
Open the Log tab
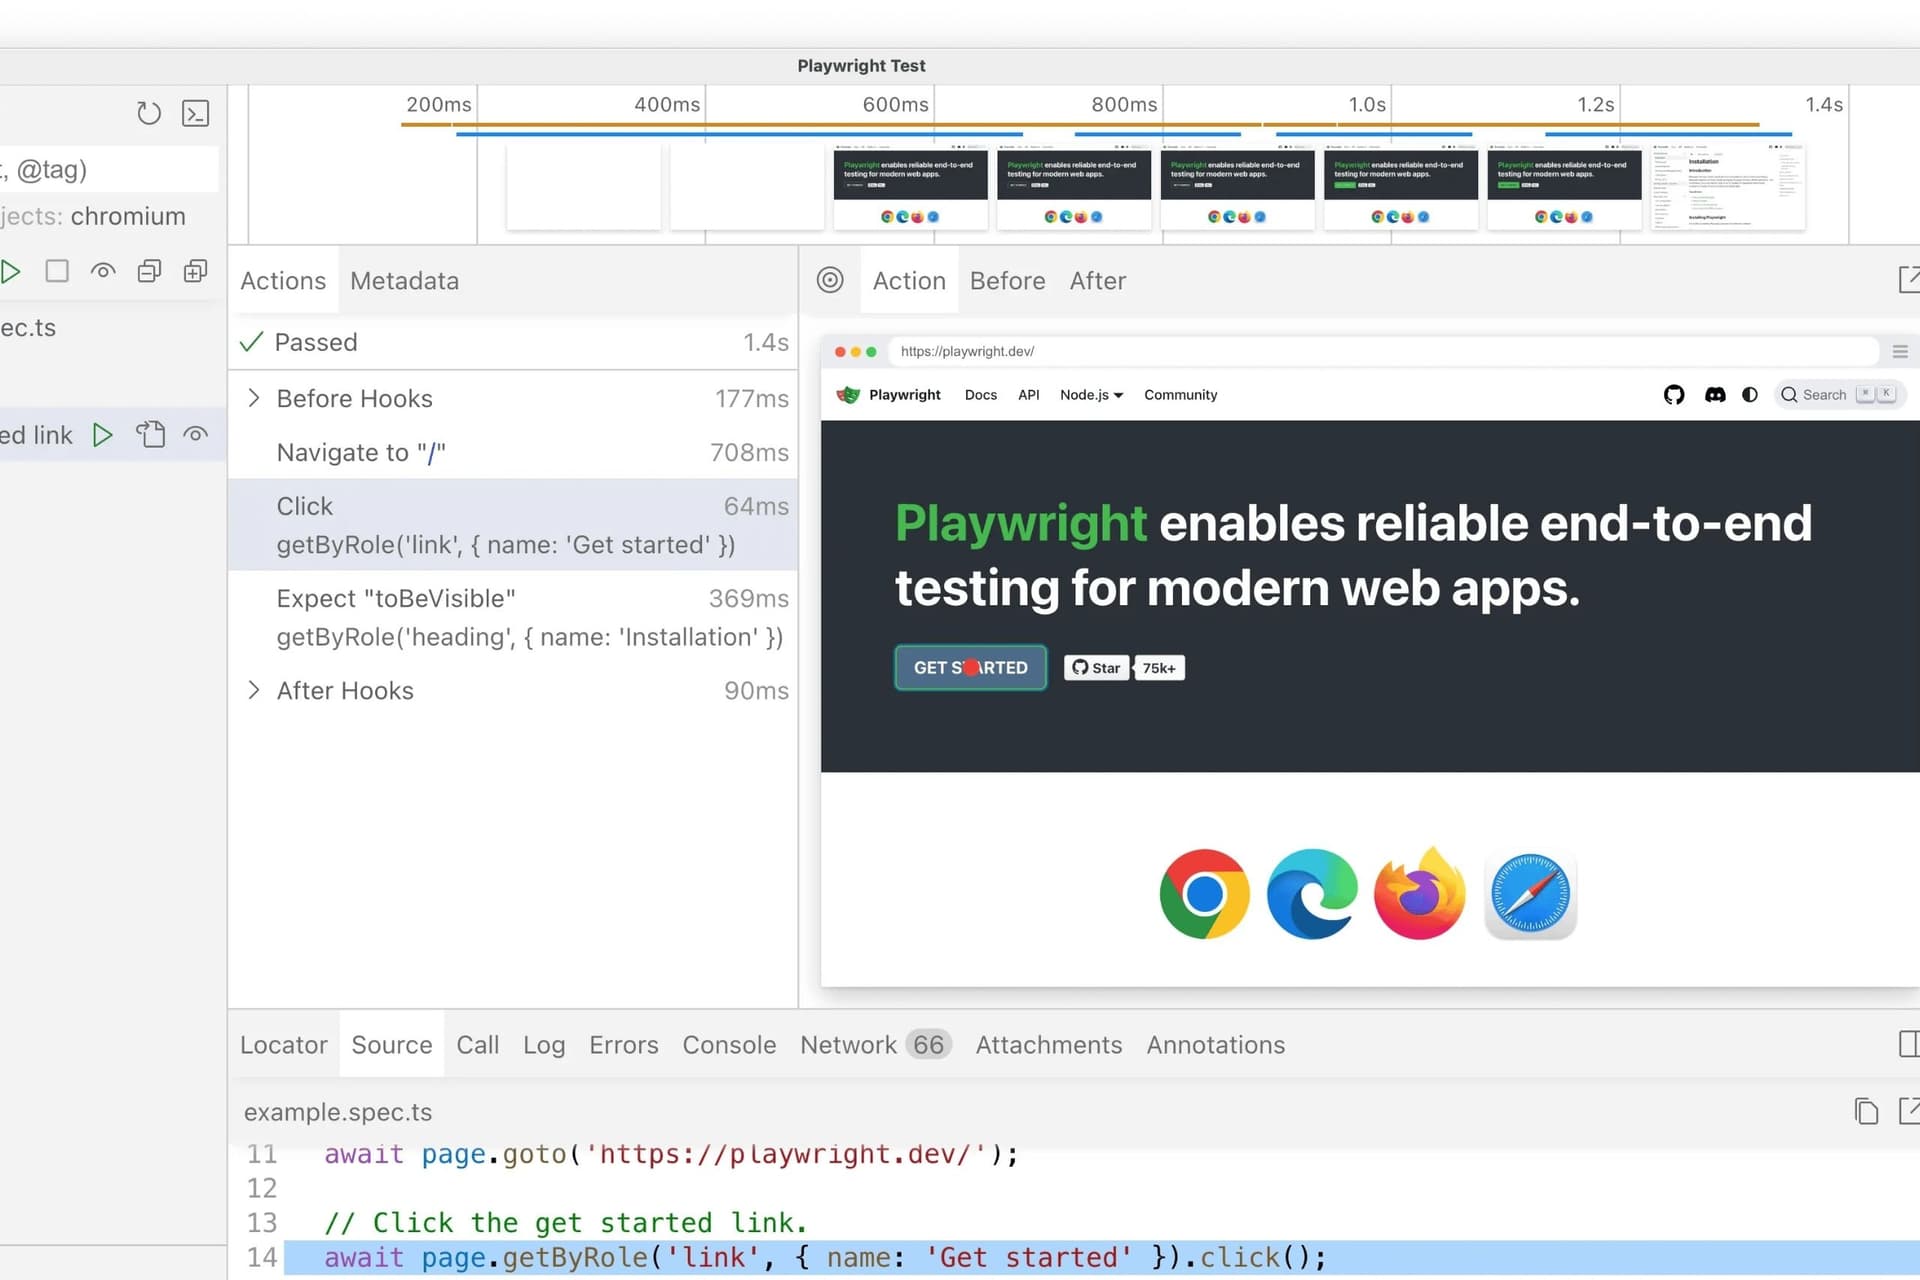point(544,1045)
